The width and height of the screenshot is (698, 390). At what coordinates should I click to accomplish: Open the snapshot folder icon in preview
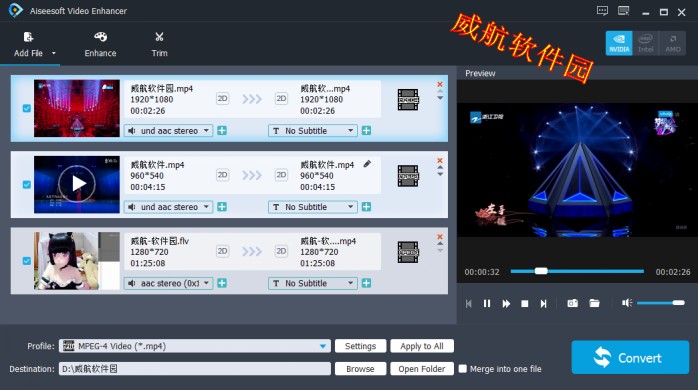pyautogui.click(x=594, y=303)
